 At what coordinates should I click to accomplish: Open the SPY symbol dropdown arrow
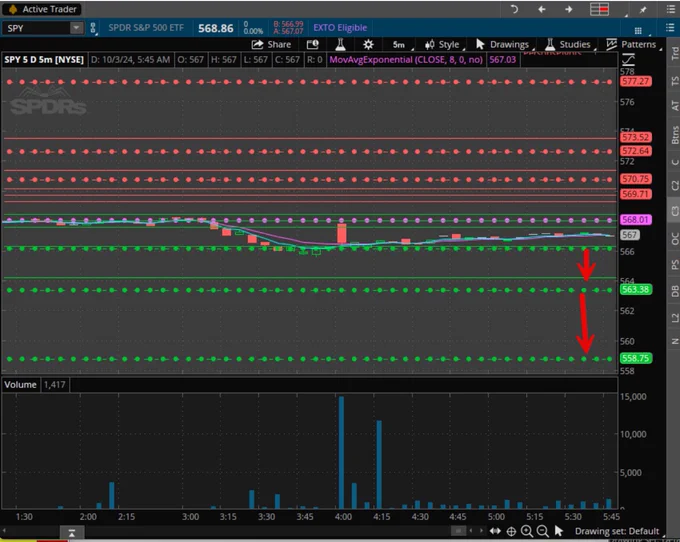click(76, 28)
